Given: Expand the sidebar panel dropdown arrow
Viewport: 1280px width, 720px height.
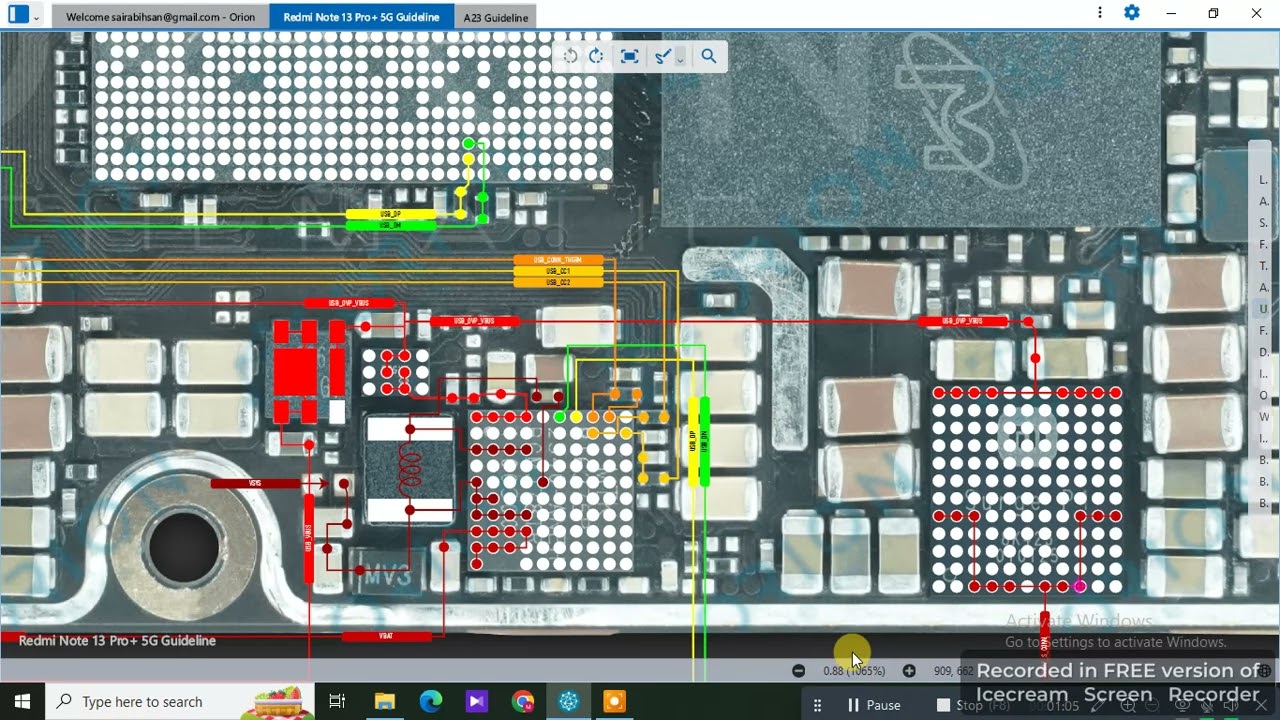Looking at the screenshot, I should (37, 17).
